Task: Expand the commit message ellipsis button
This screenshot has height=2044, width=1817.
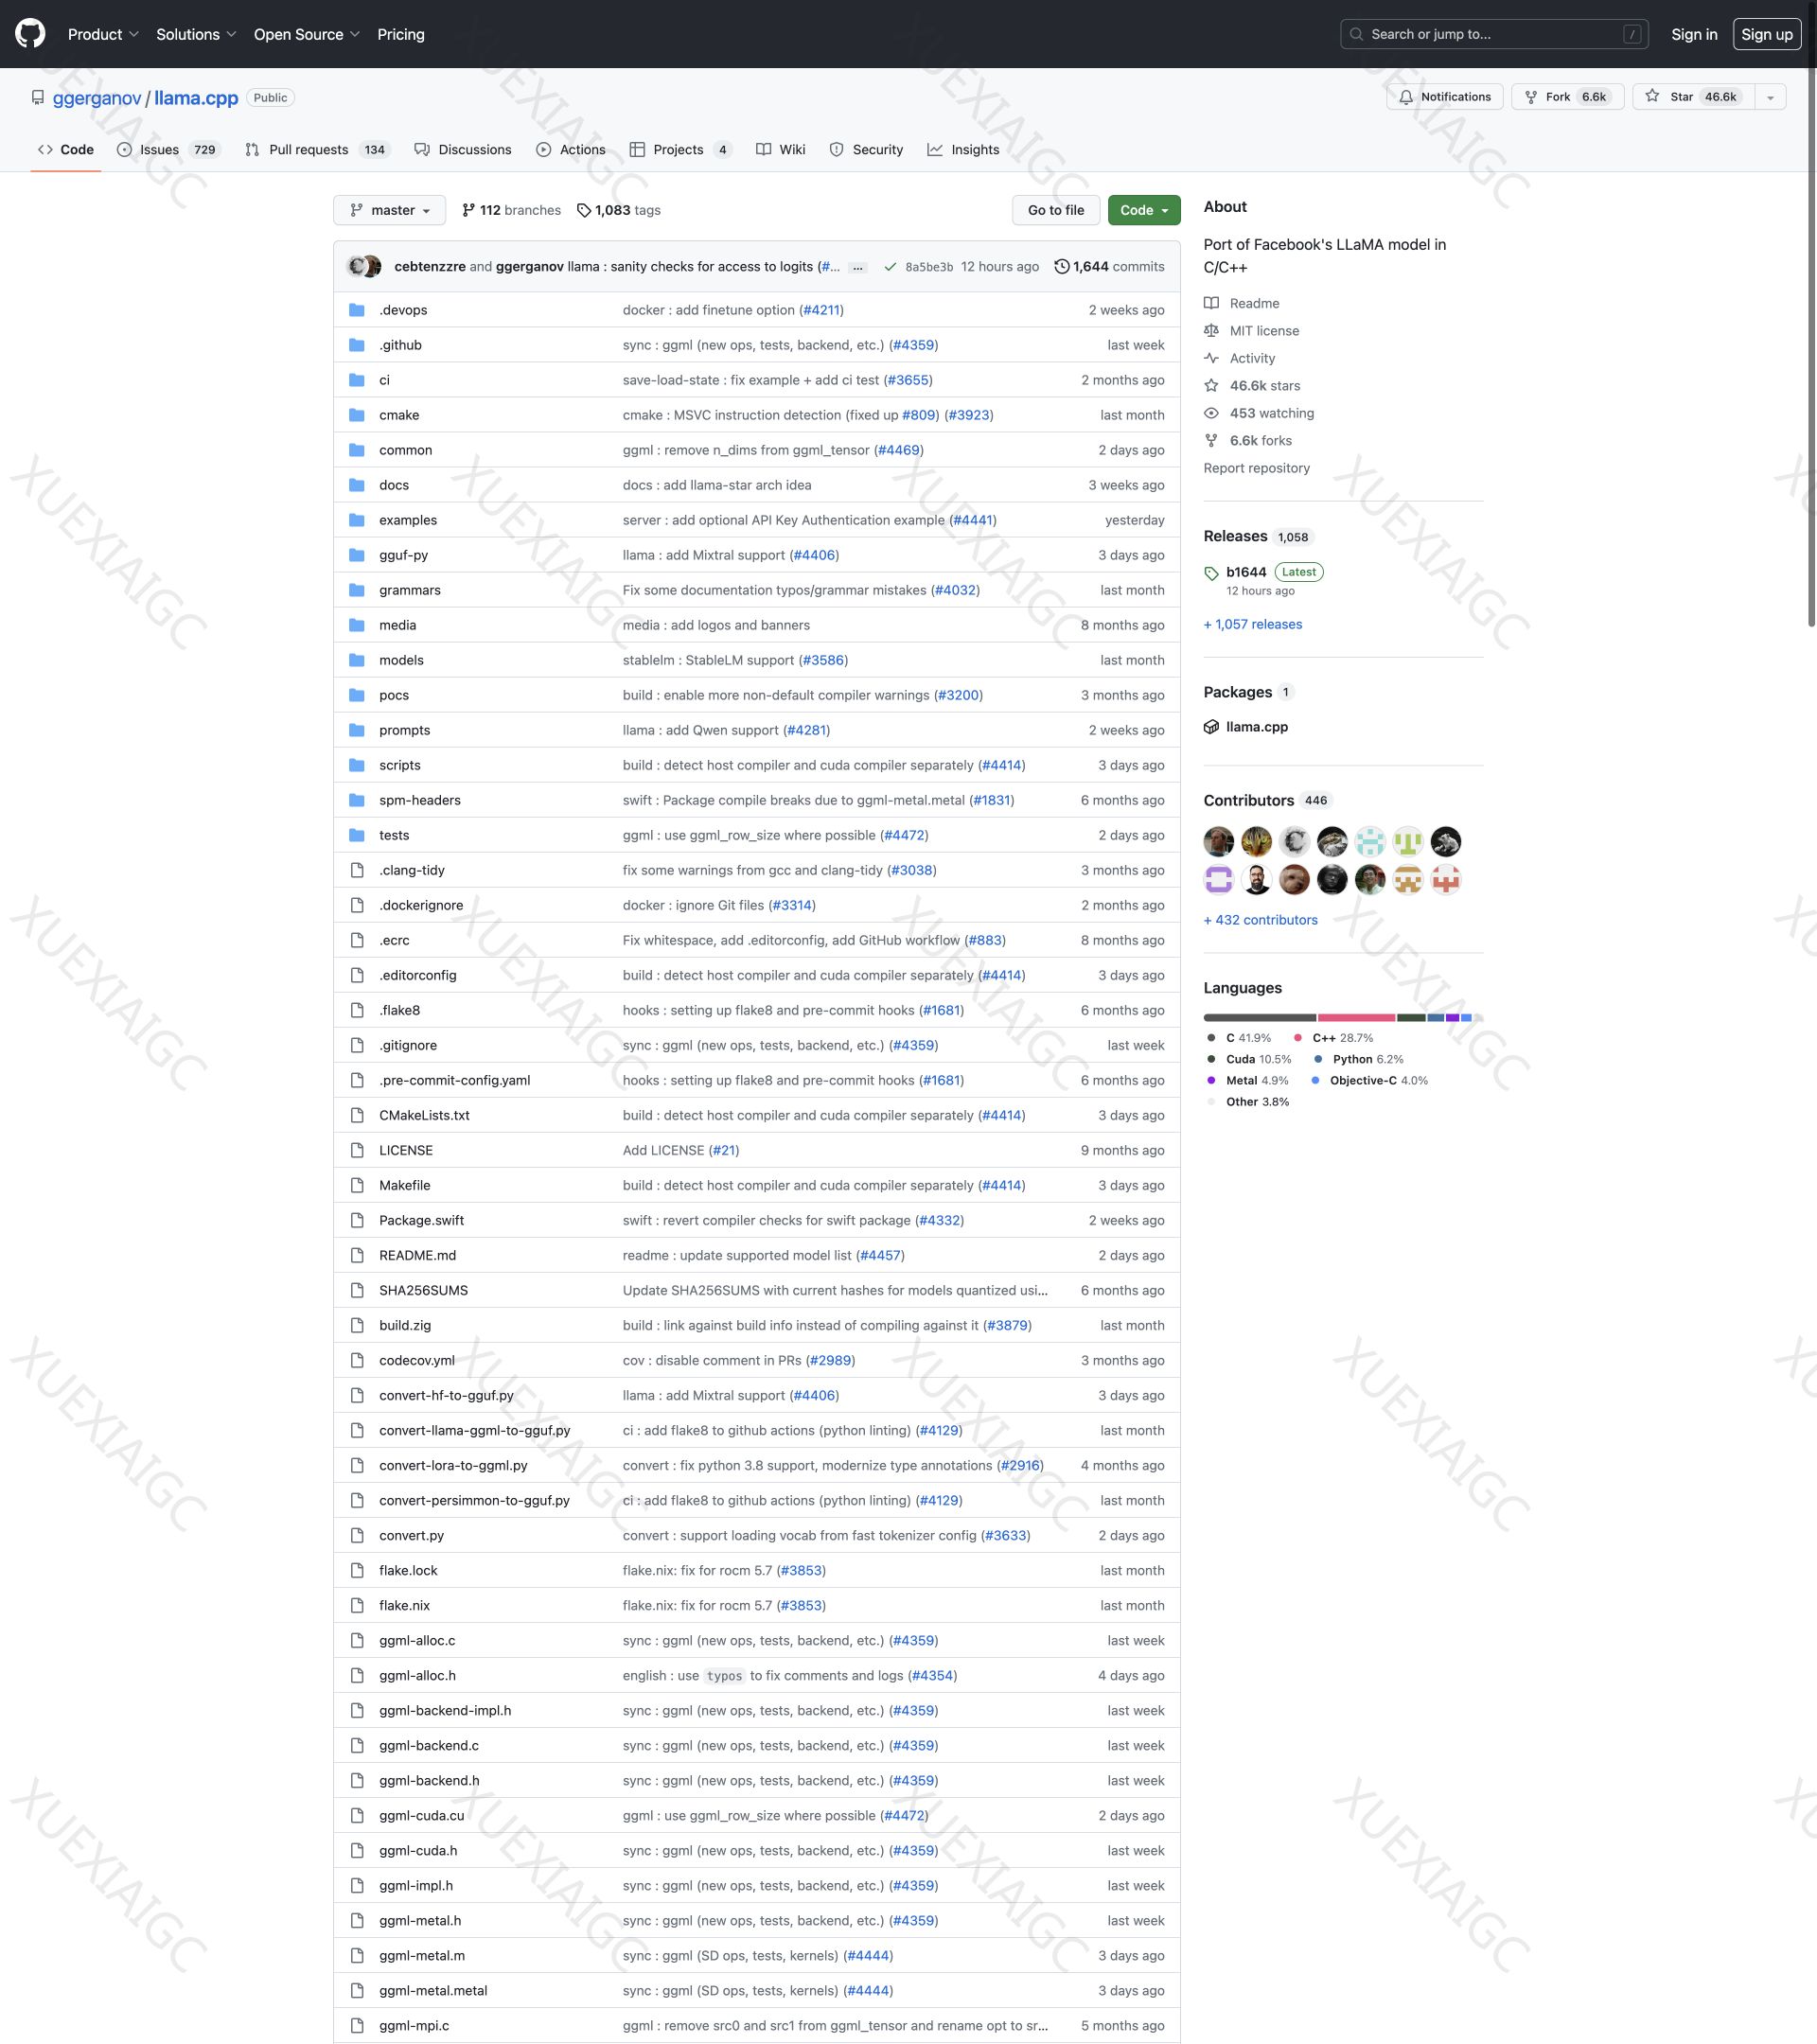Action: coord(857,267)
